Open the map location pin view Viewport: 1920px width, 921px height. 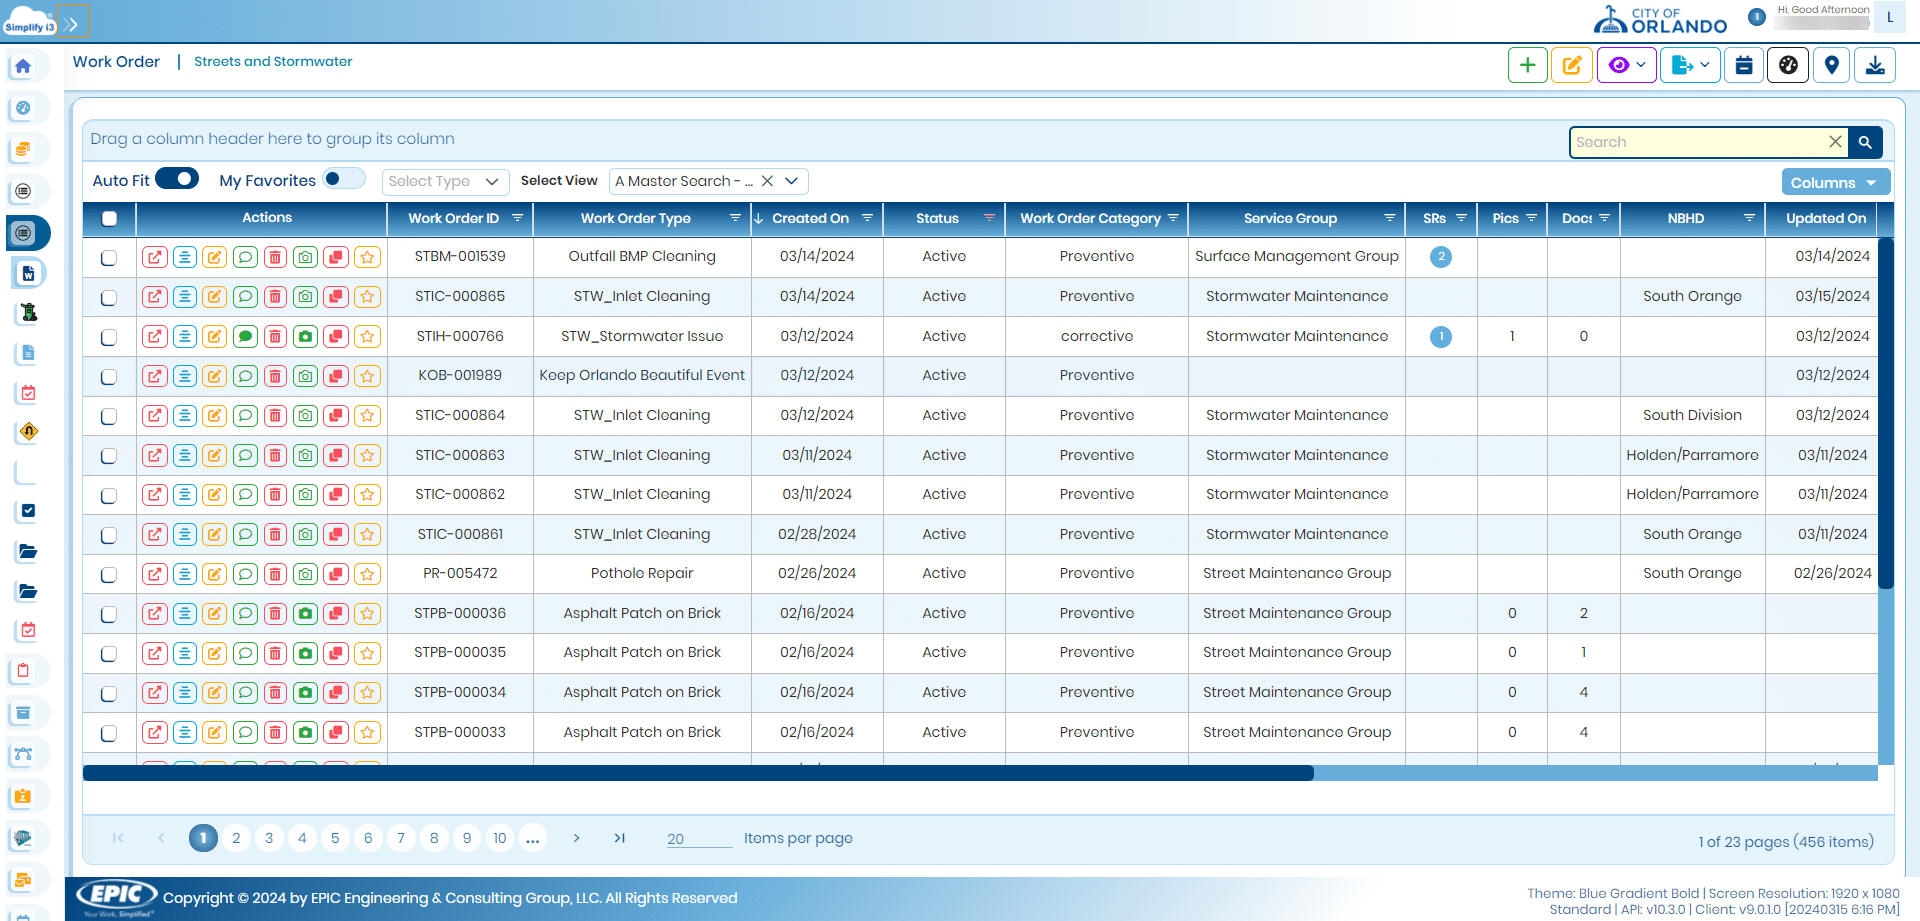pyautogui.click(x=1831, y=65)
